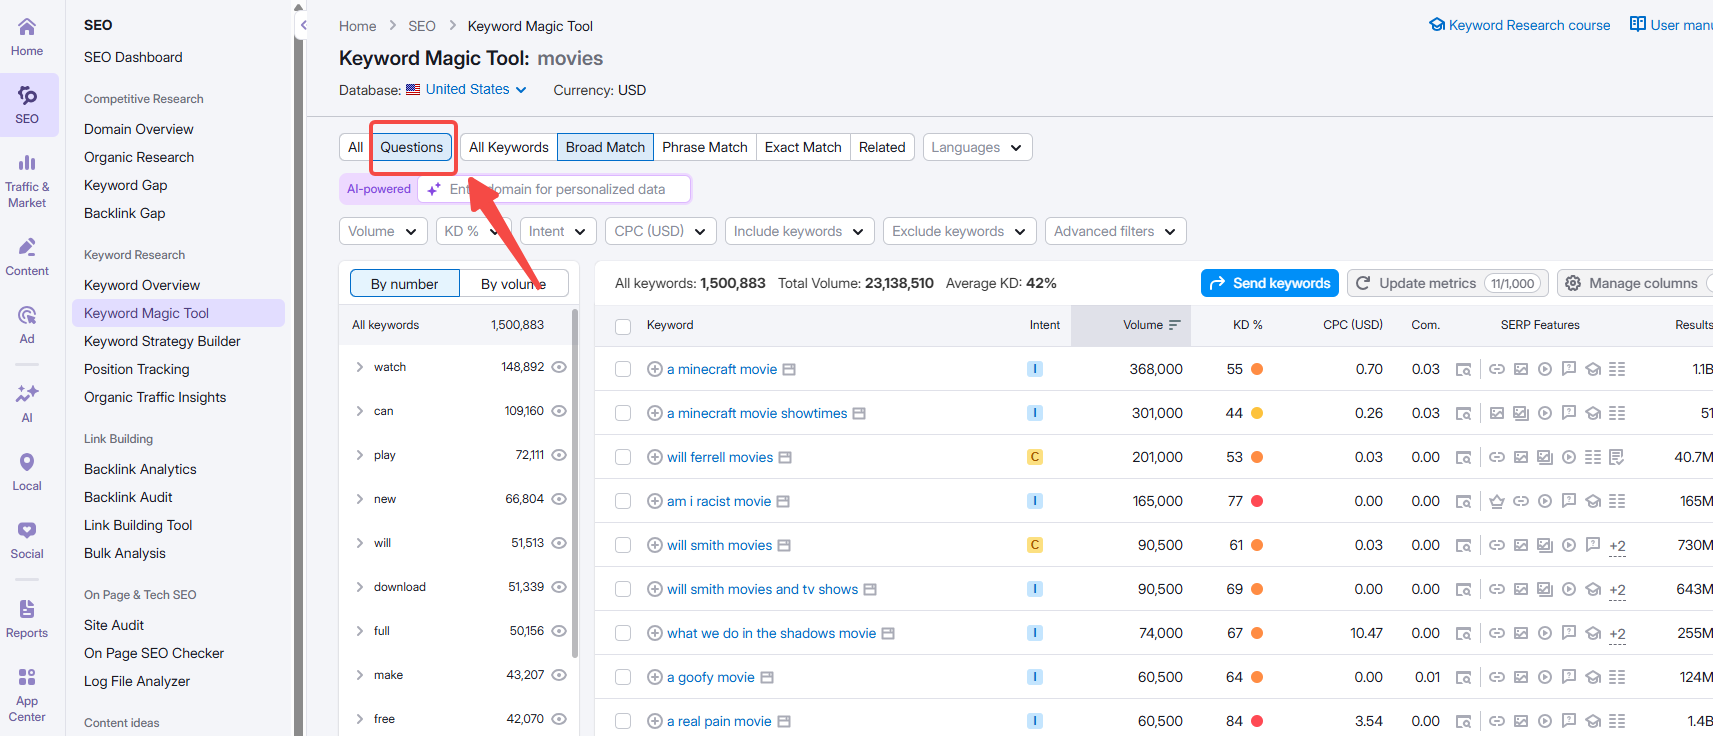Open Traffic & Market section
Image resolution: width=1713 pixels, height=736 pixels.
point(27,180)
